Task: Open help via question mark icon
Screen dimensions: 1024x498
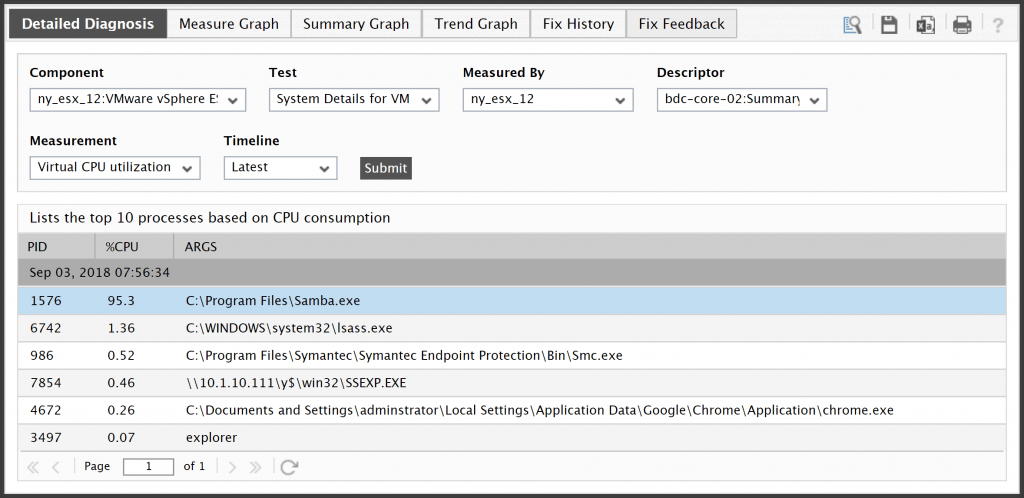Action: click(997, 25)
